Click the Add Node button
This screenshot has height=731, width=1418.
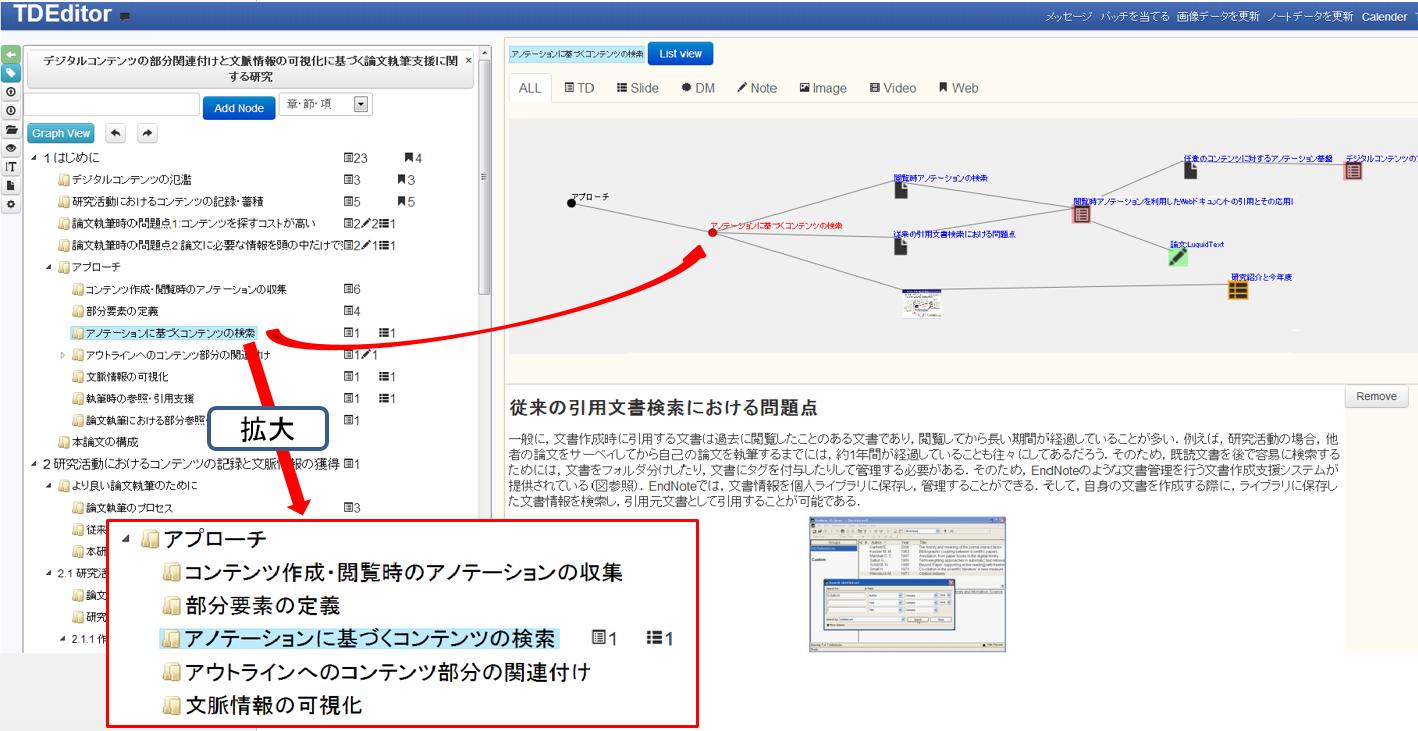click(x=239, y=108)
